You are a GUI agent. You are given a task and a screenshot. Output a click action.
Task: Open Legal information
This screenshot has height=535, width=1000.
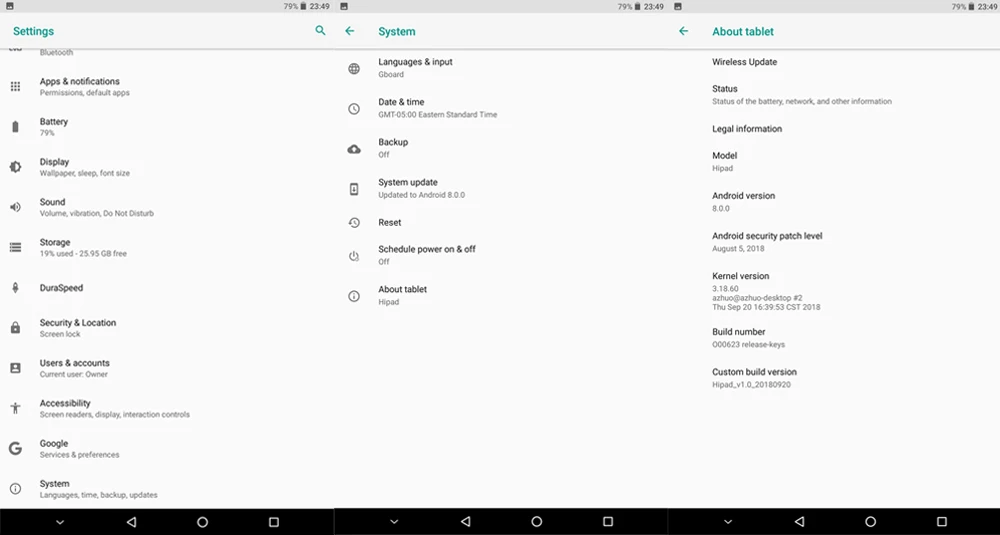point(834,129)
